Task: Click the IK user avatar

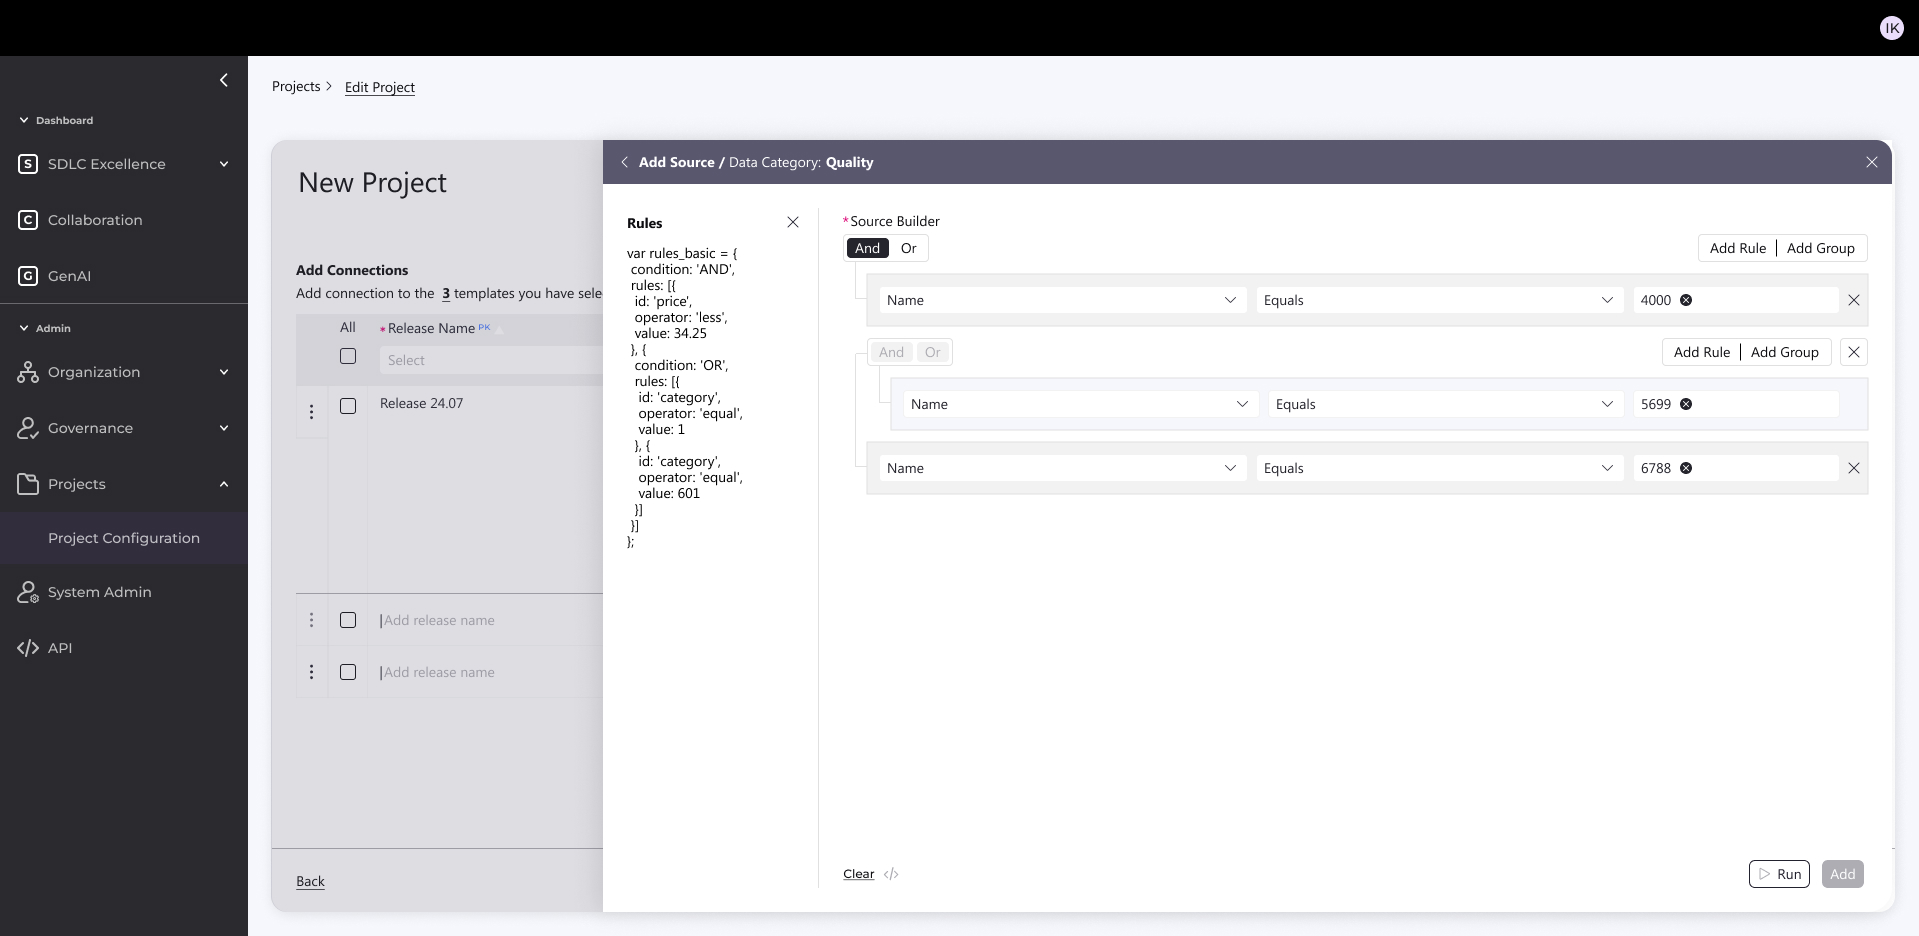Action: coord(1891,28)
